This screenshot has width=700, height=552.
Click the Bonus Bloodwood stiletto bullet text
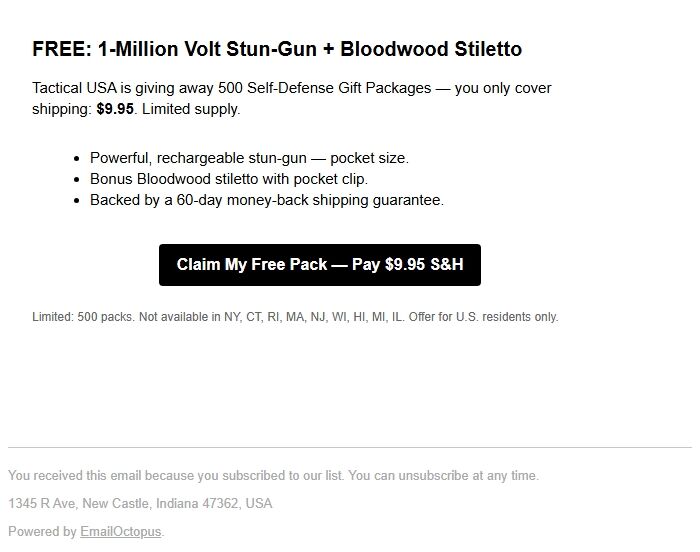(229, 179)
